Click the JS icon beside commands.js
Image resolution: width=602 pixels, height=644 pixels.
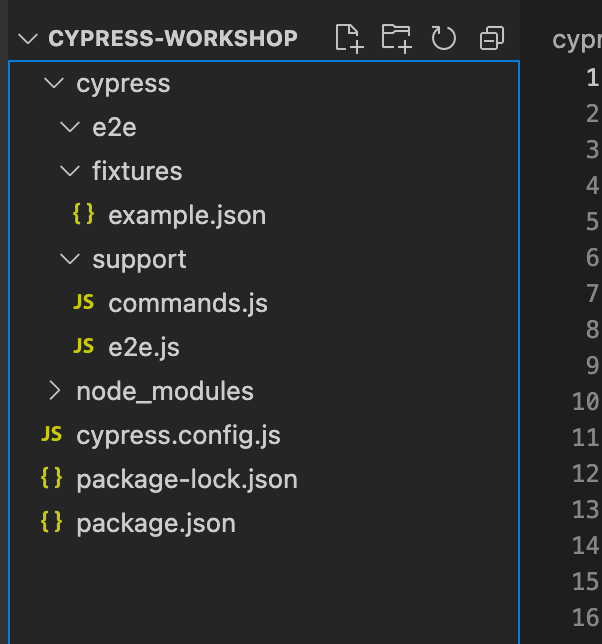[x=84, y=302]
